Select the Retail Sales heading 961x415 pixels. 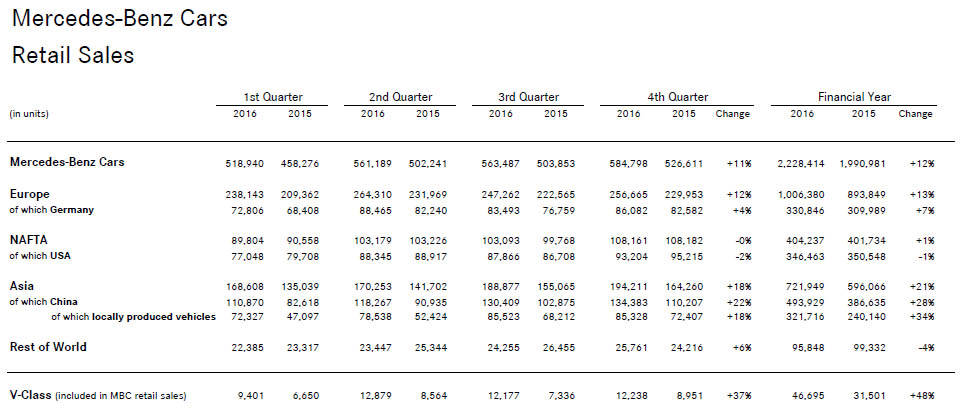tap(73, 55)
